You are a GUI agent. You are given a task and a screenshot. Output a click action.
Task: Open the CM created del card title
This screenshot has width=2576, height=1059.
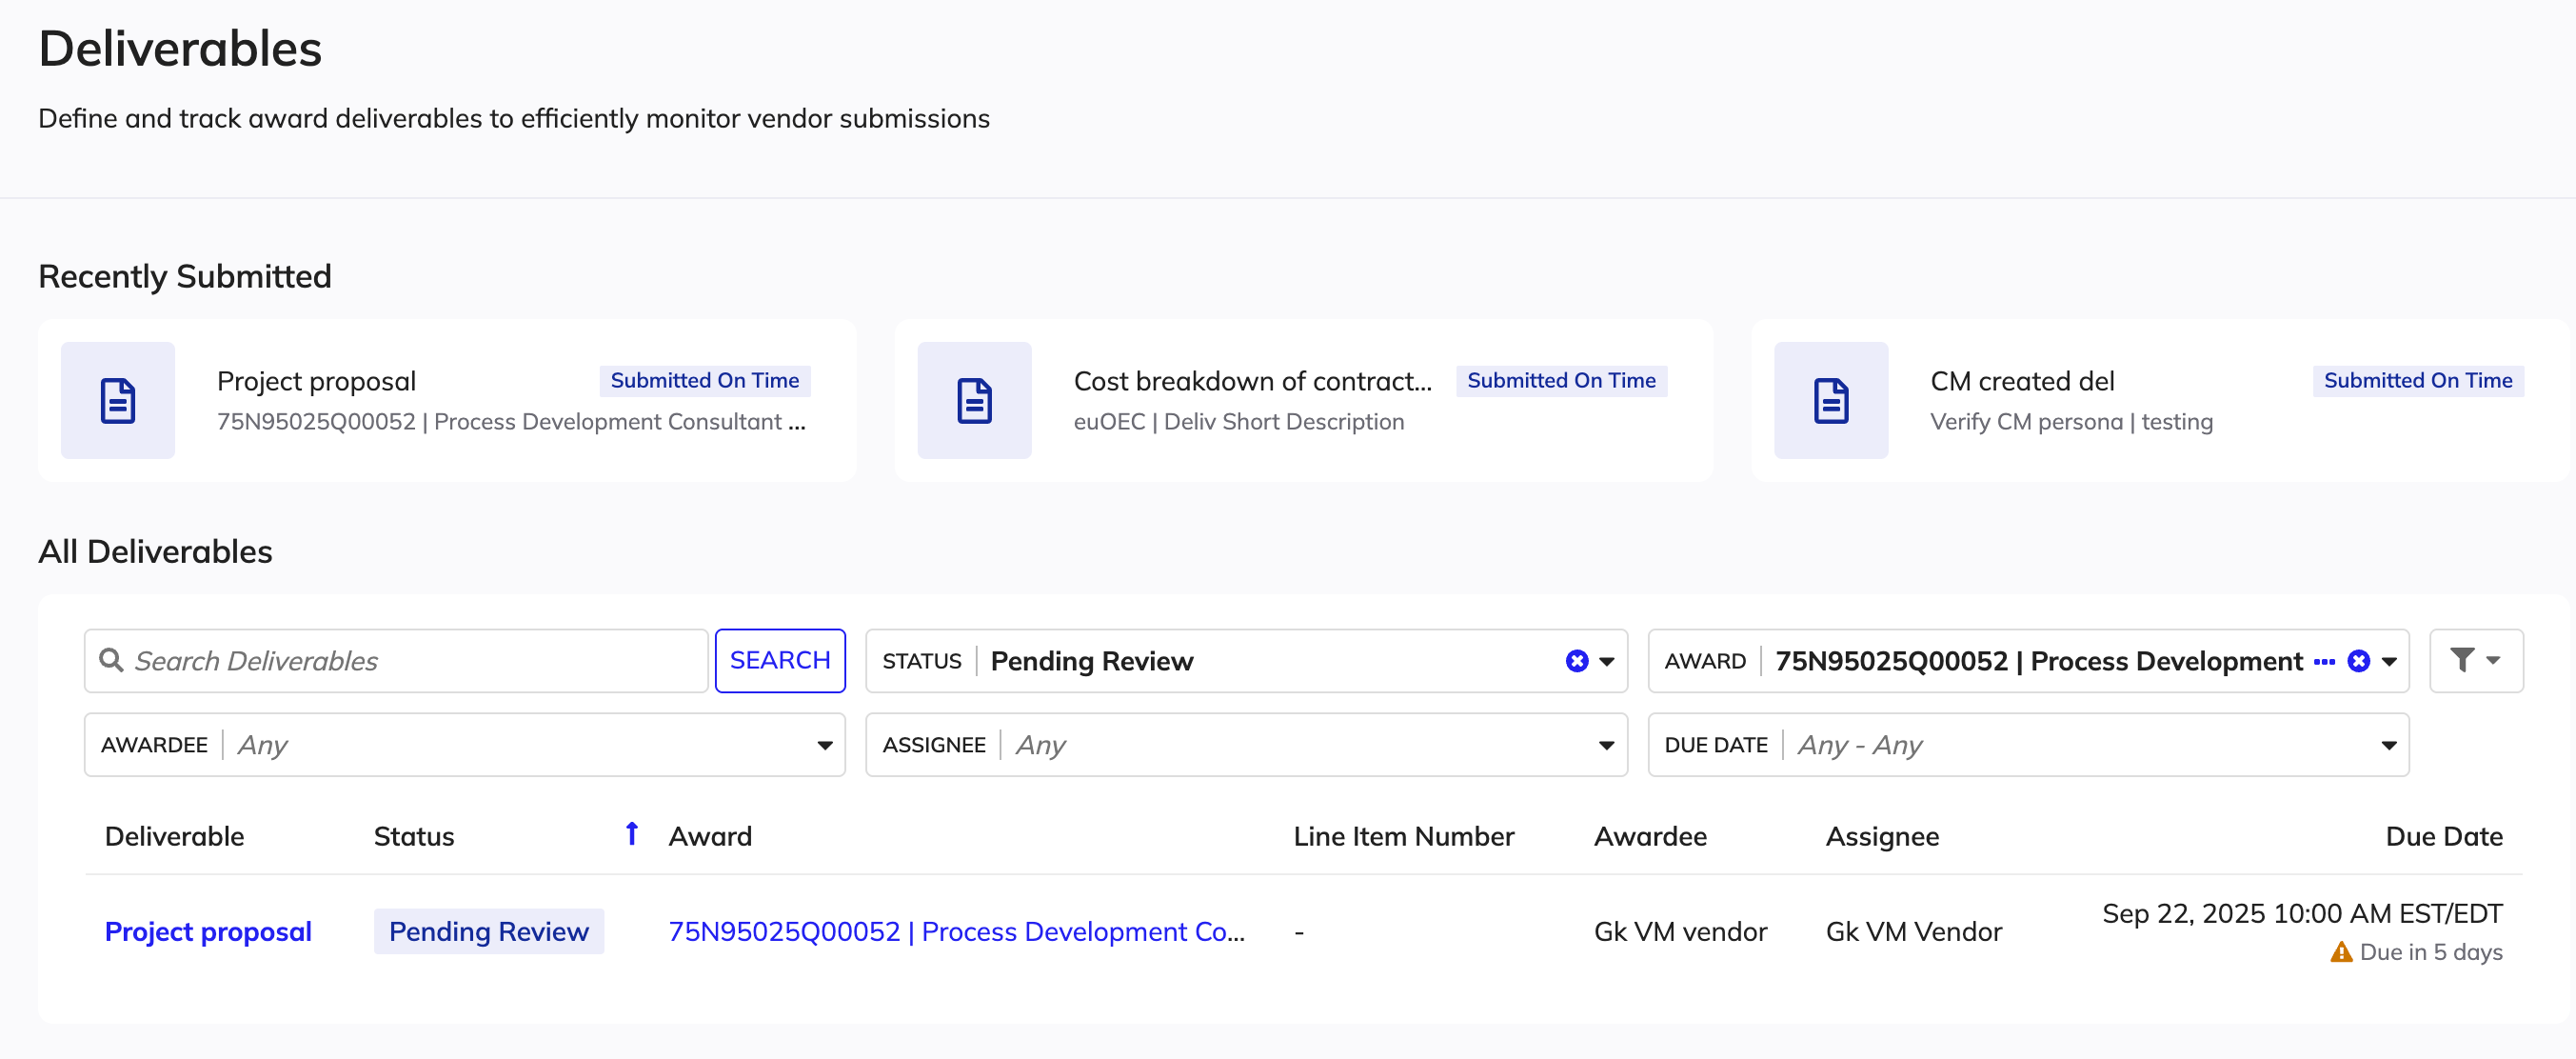point(2022,381)
